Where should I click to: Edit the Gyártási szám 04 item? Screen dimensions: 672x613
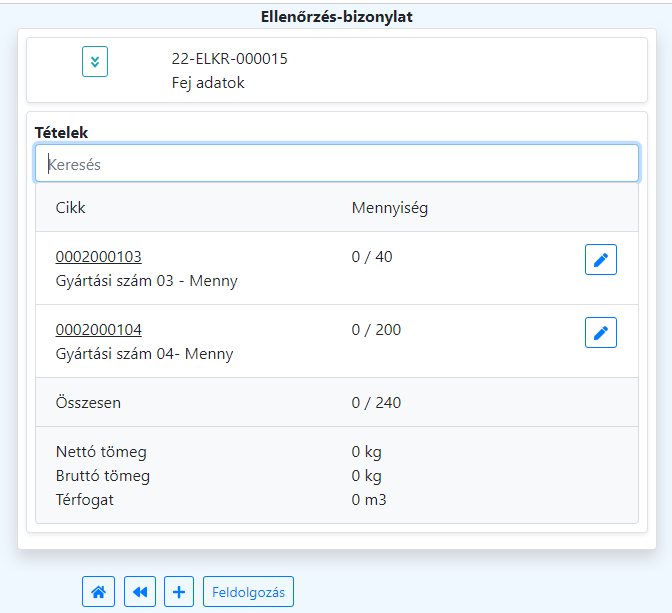pos(601,333)
